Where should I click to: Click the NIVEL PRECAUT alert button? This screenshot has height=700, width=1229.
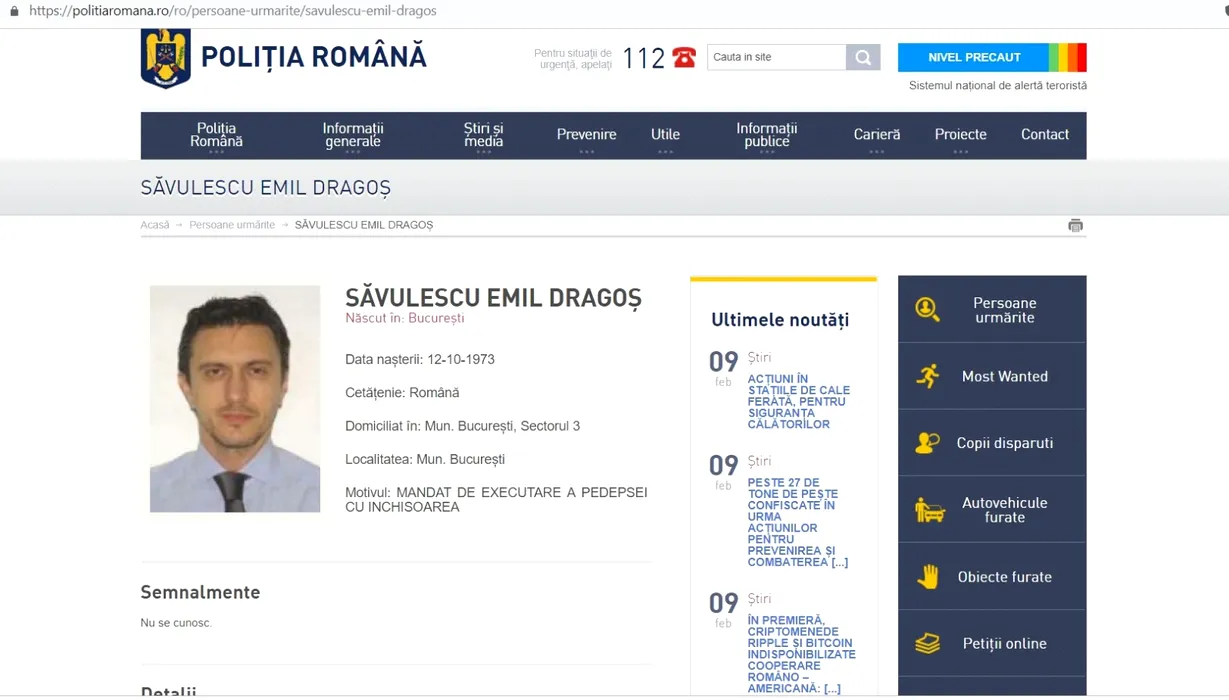pyautogui.click(x=973, y=57)
